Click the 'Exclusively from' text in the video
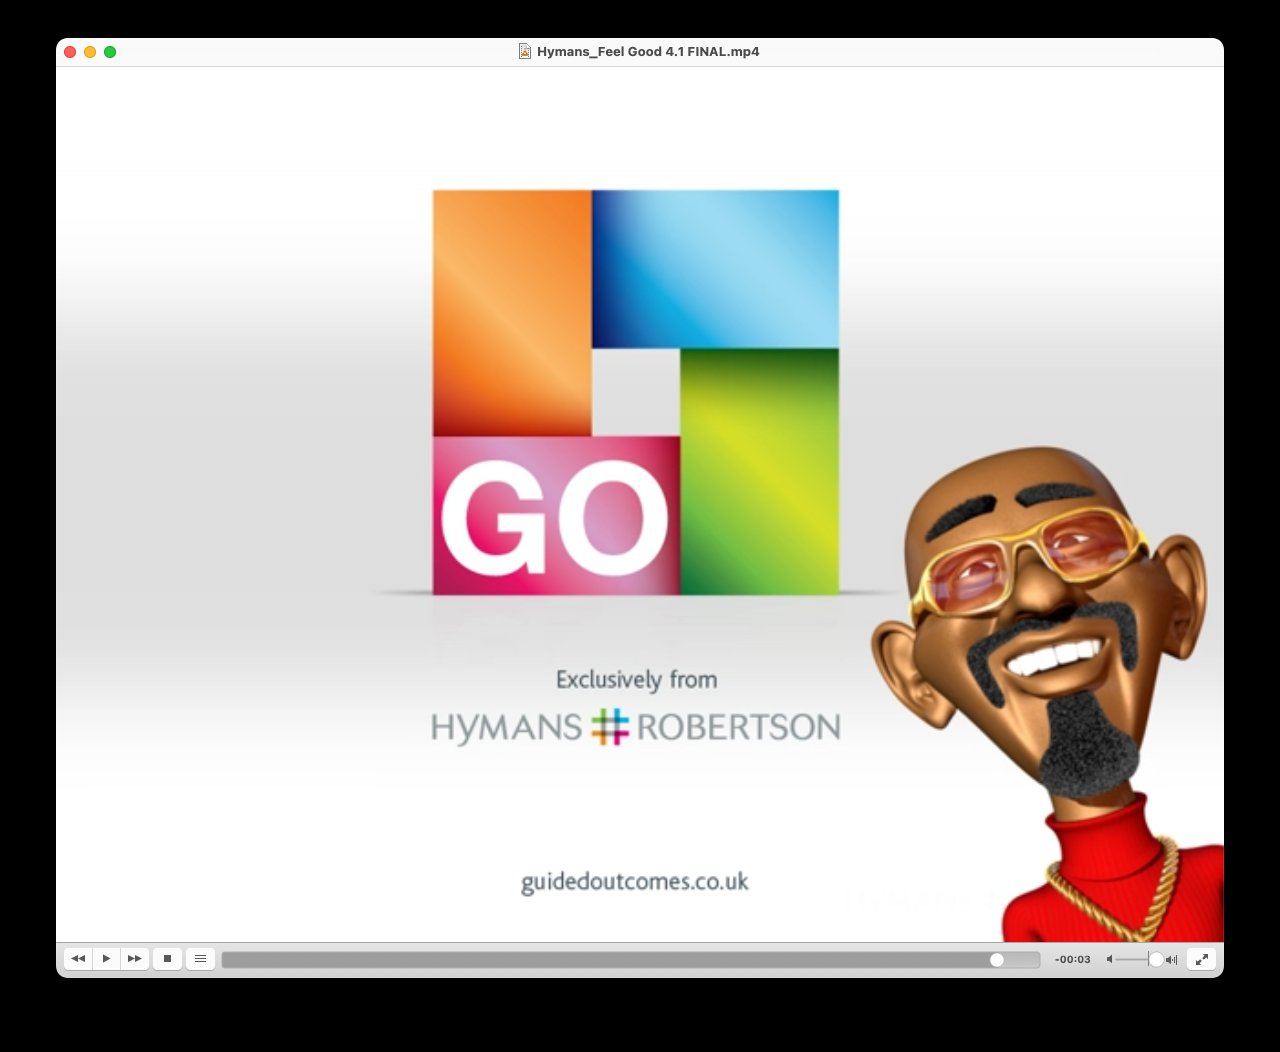This screenshot has width=1280, height=1052. 636,680
